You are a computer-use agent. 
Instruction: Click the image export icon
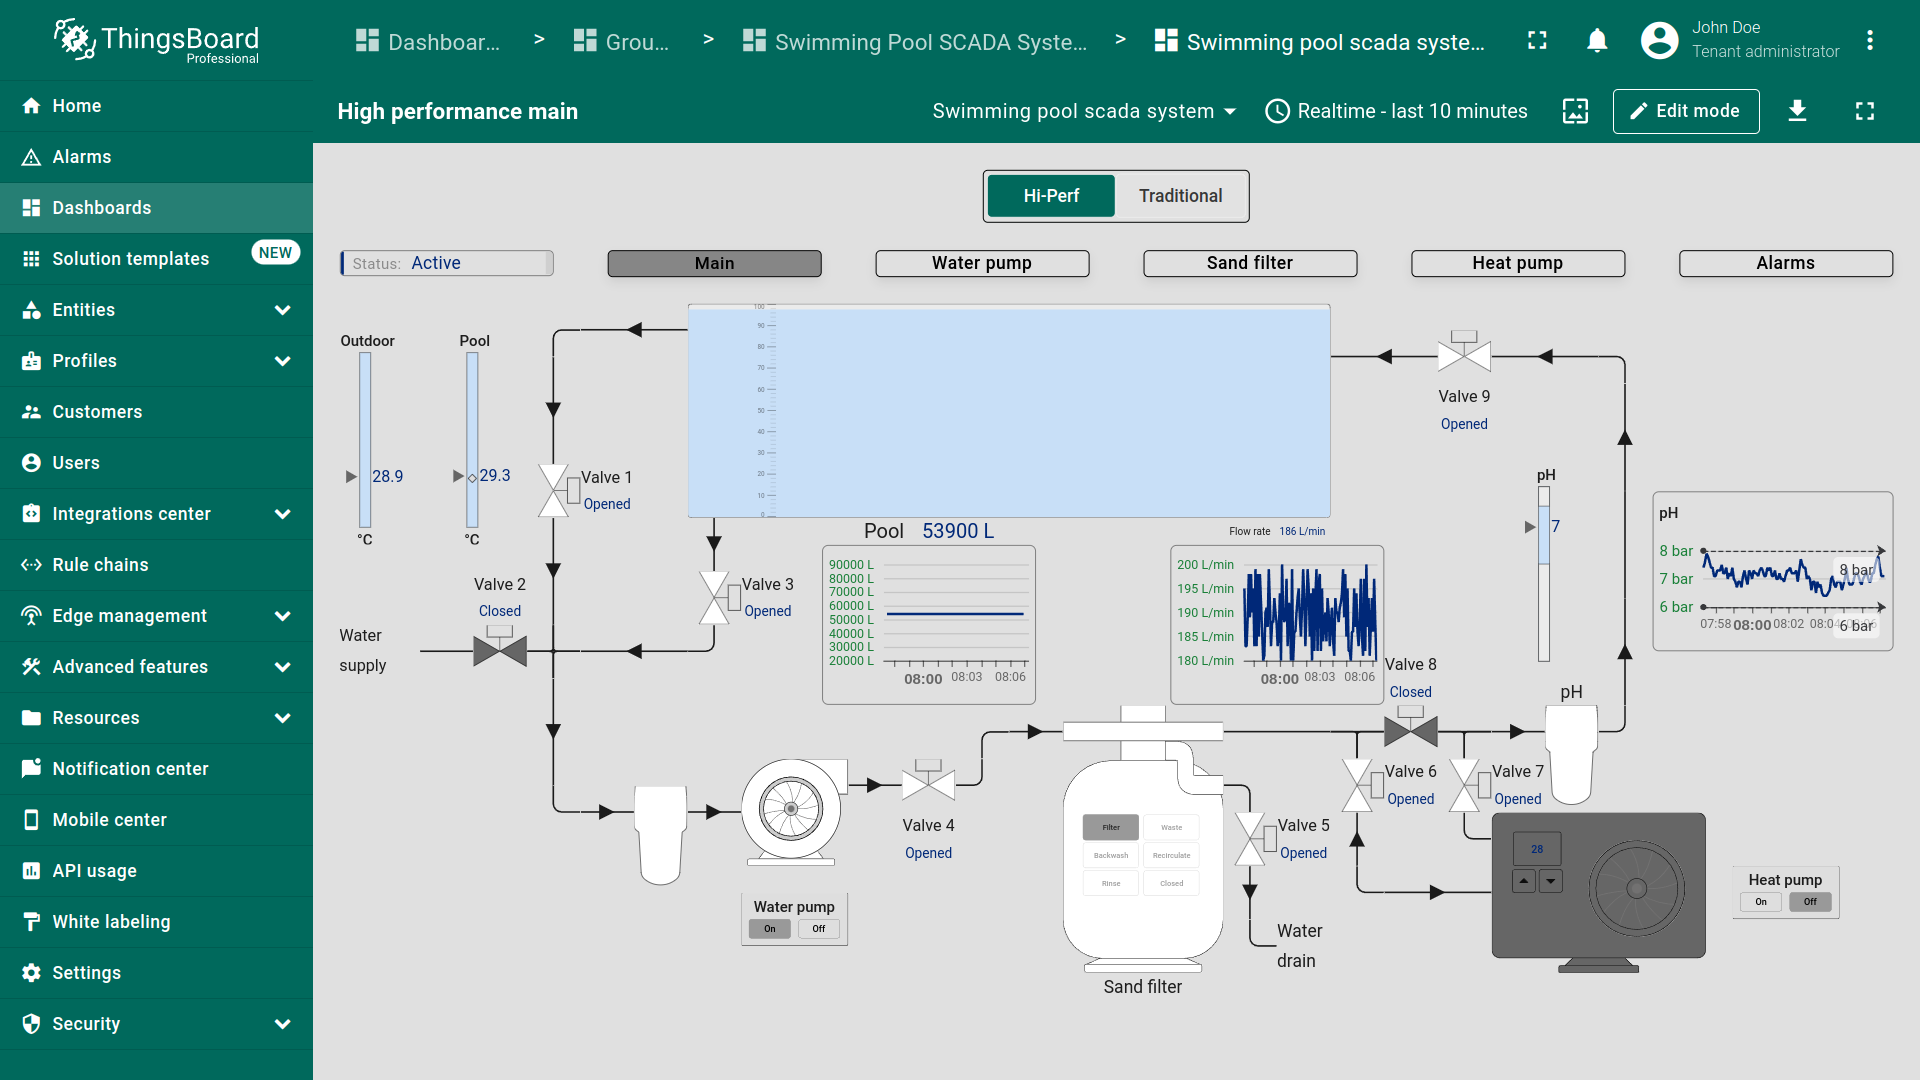click(1575, 111)
